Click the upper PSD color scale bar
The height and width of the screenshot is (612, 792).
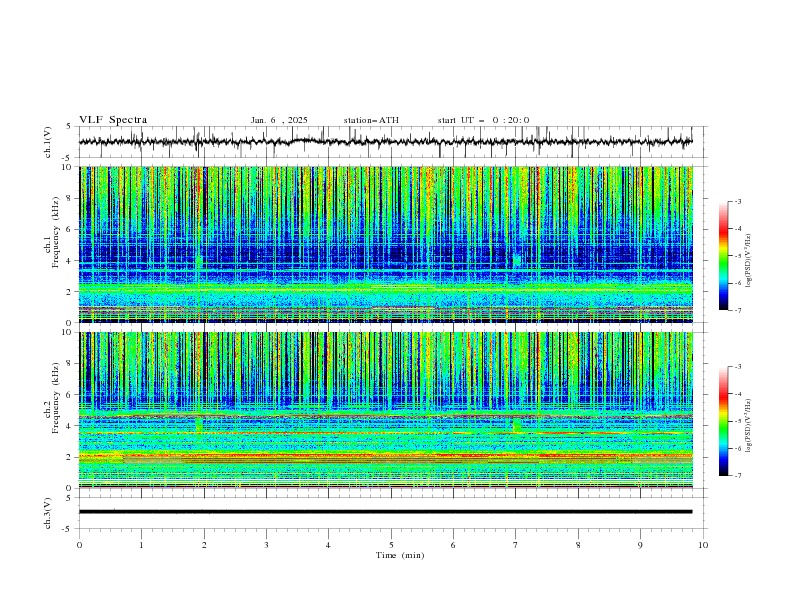[724, 256]
